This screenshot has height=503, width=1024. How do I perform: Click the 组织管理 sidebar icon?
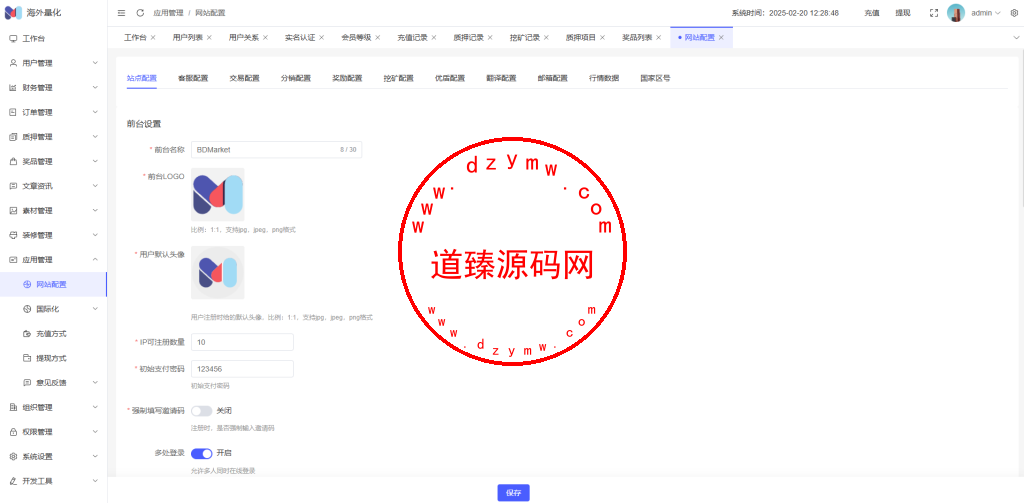coord(13,408)
